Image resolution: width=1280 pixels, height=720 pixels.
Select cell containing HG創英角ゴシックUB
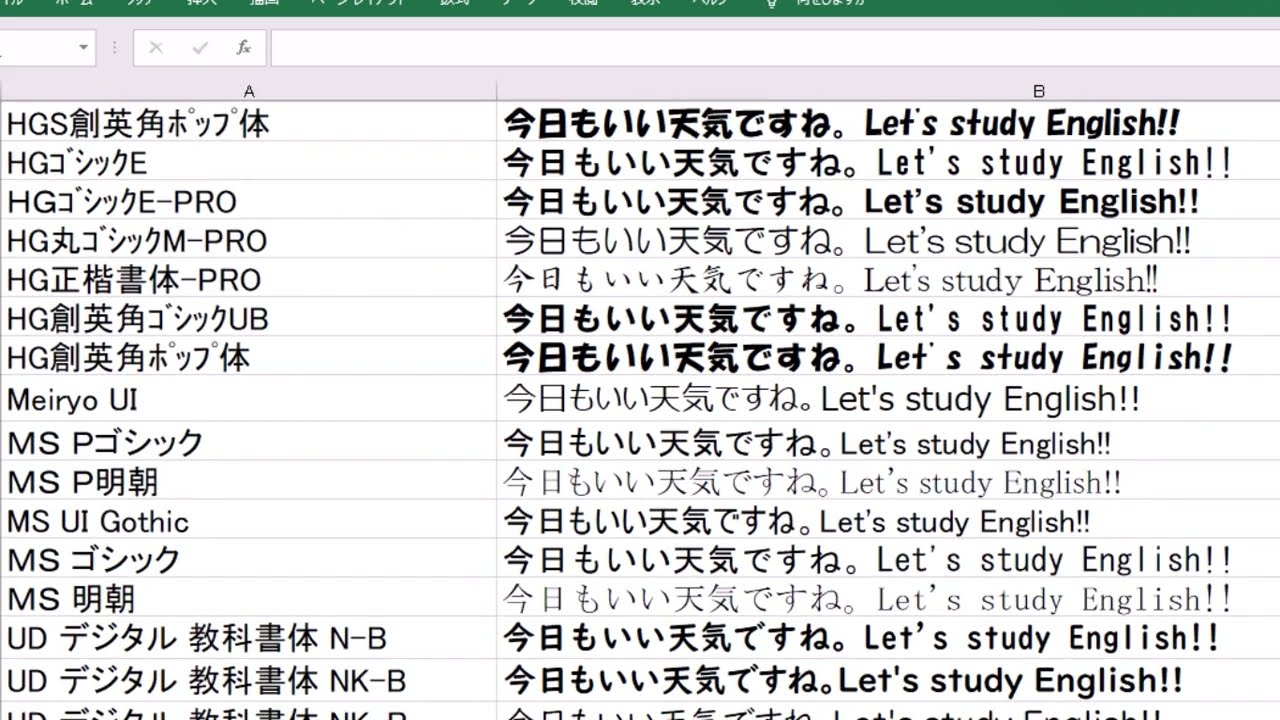click(248, 318)
